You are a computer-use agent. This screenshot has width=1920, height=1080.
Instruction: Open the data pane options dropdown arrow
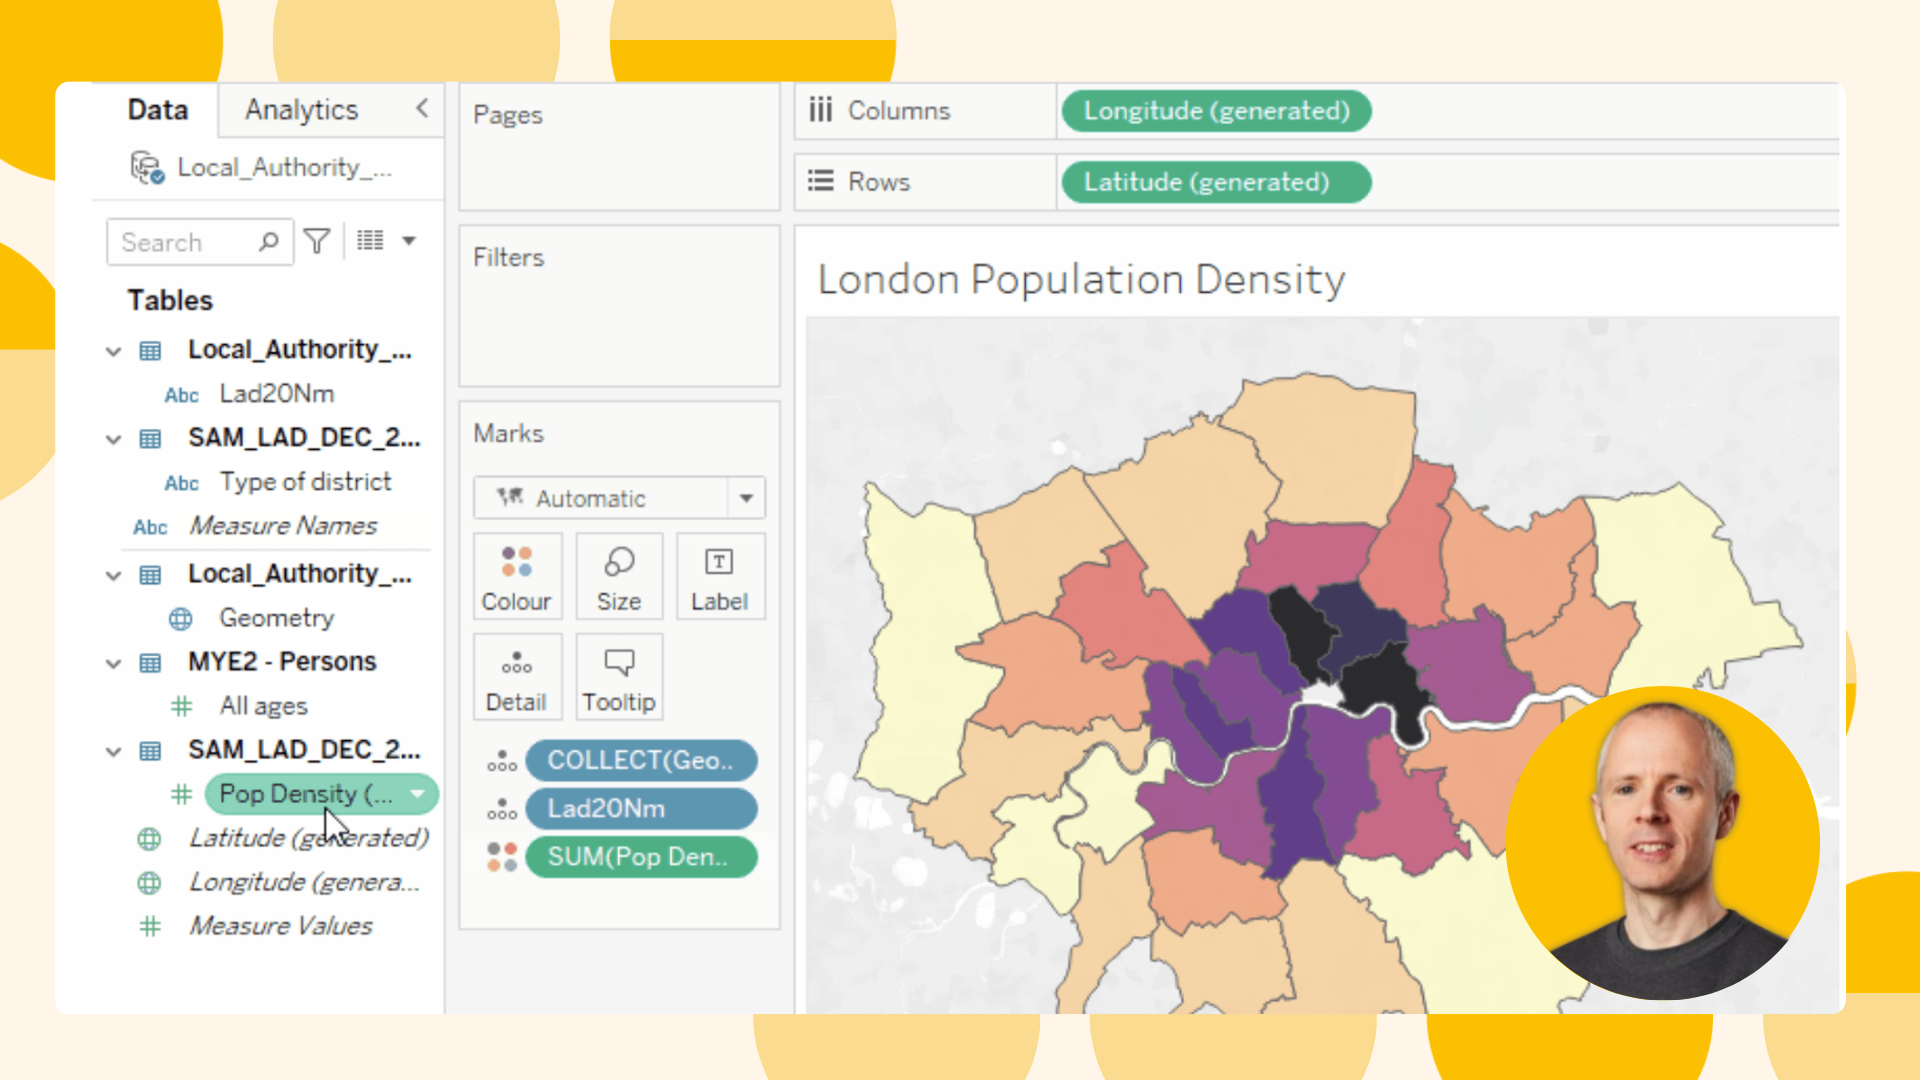pos(409,241)
